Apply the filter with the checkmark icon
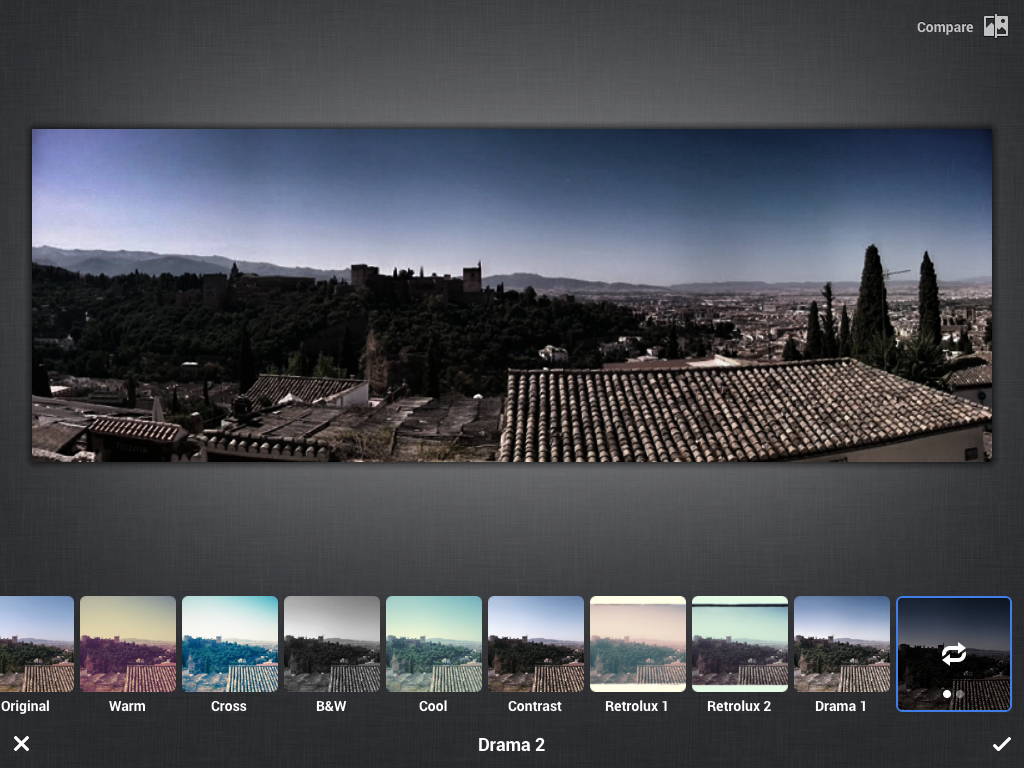 pyautogui.click(x=1001, y=744)
